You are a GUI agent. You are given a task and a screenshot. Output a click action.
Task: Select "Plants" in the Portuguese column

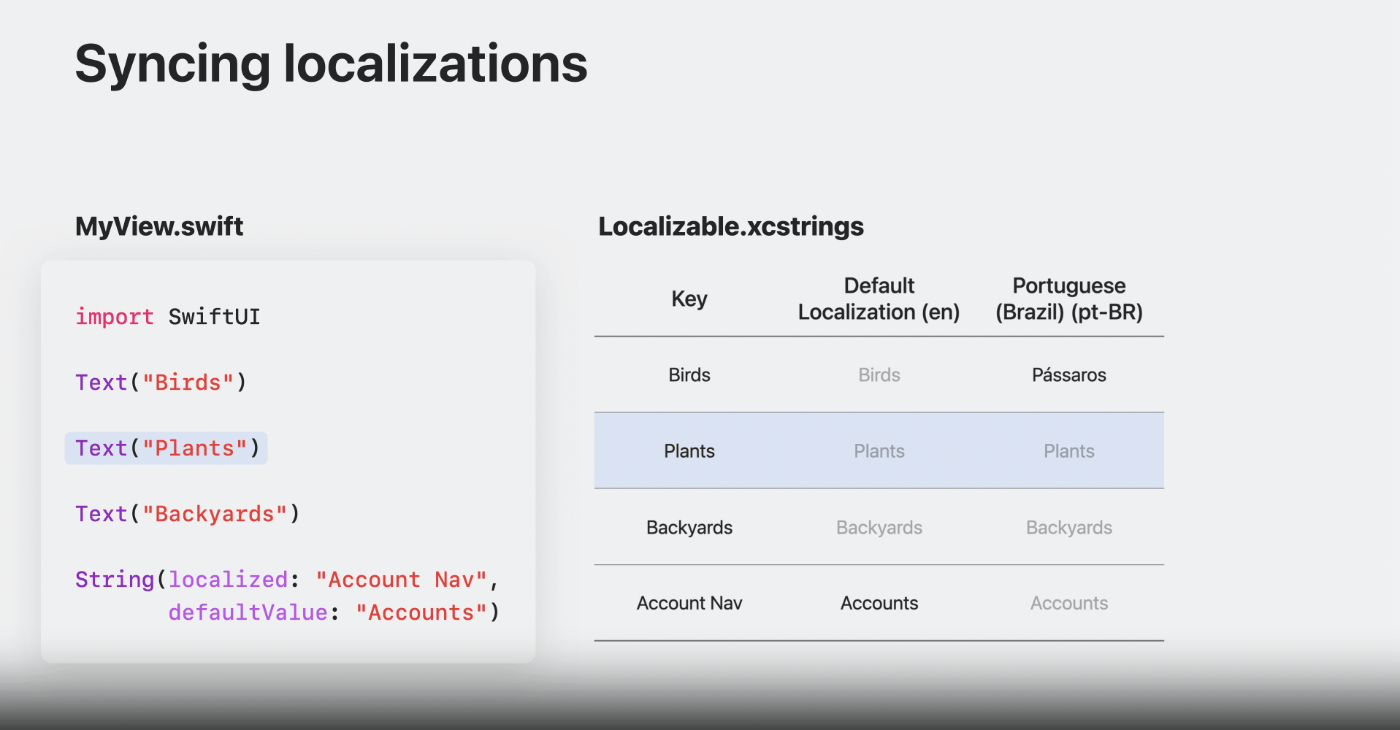point(1069,451)
